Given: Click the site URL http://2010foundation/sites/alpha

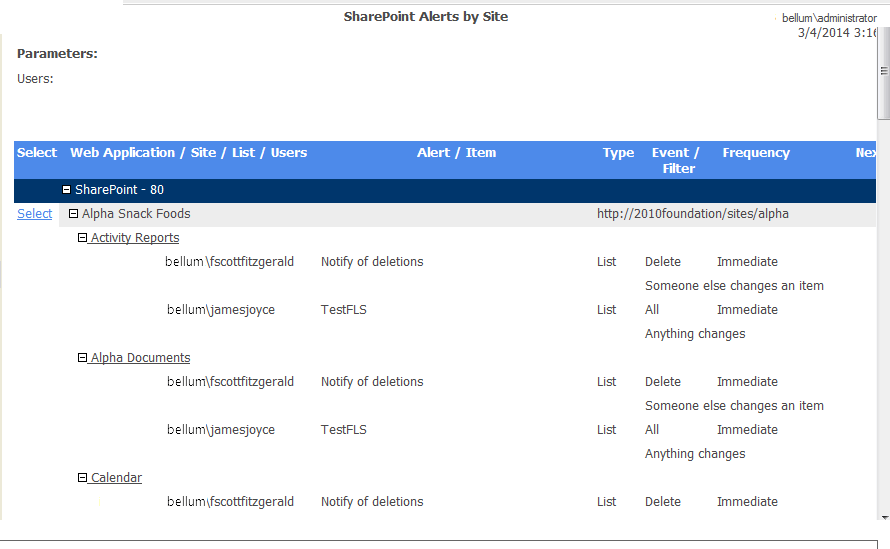Looking at the screenshot, I should coord(692,214).
